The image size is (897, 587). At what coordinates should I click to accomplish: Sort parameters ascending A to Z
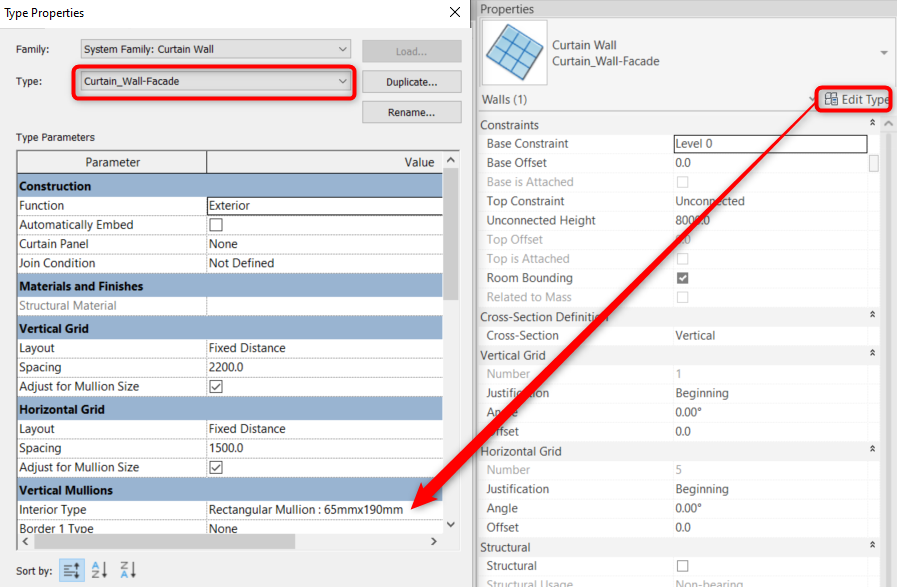(x=97, y=569)
